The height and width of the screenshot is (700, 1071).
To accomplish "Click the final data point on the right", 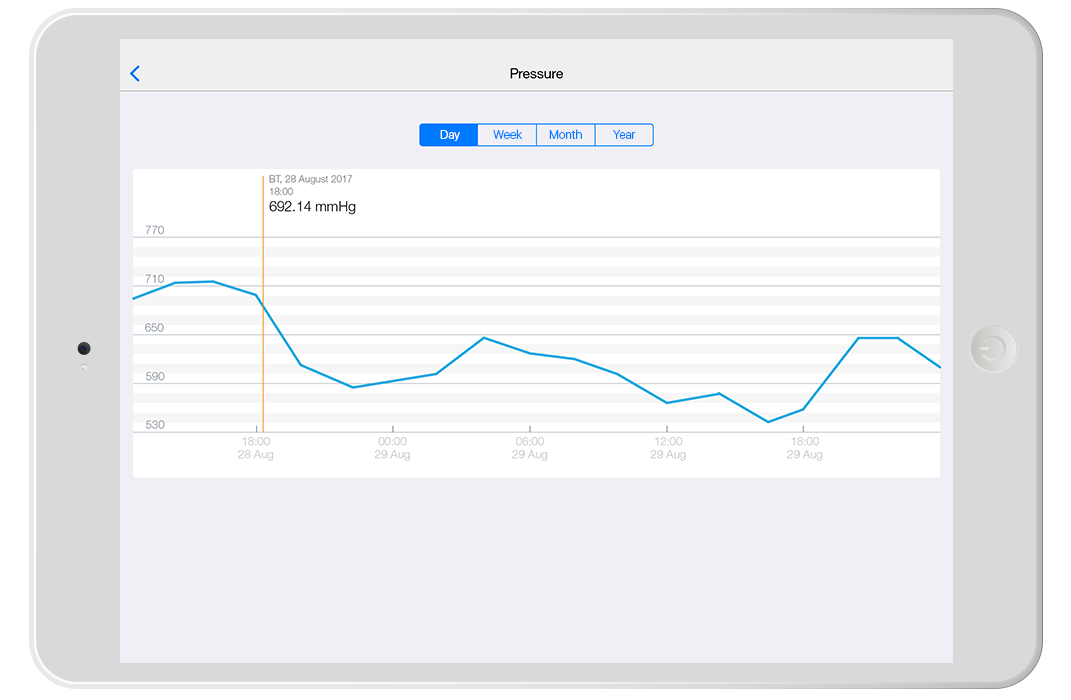I will point(938,367).
